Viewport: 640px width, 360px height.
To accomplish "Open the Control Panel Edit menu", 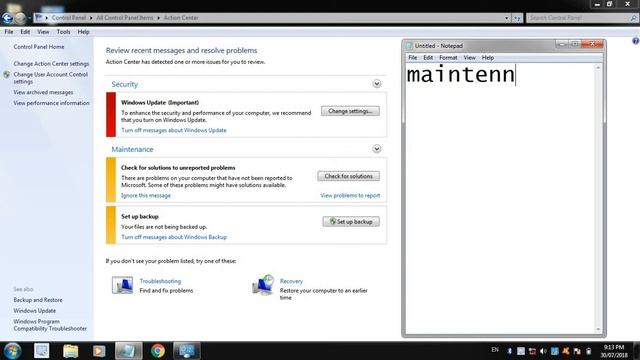I will pos(25,31).
